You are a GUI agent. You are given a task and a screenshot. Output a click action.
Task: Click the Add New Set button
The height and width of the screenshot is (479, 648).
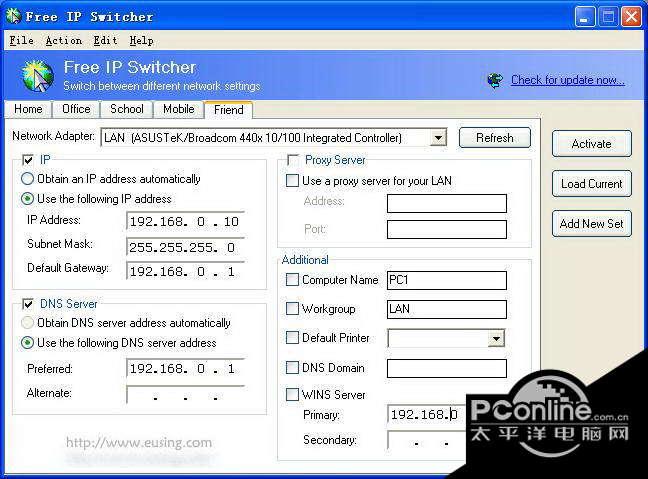click(x=591, y=224)
